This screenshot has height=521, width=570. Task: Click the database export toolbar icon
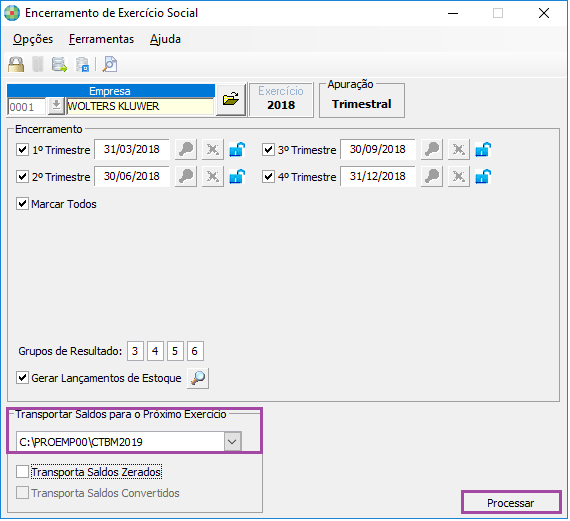[x=59, y=64]
